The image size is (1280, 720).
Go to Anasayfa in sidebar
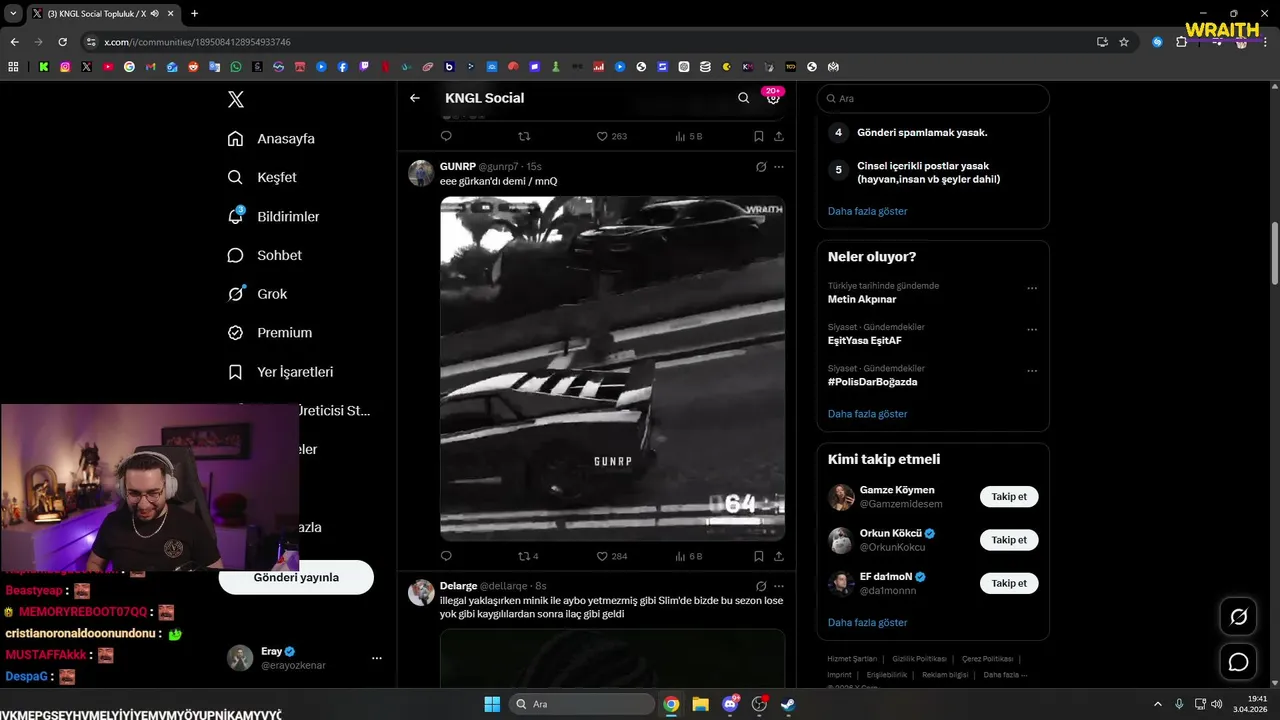(271, 138)
